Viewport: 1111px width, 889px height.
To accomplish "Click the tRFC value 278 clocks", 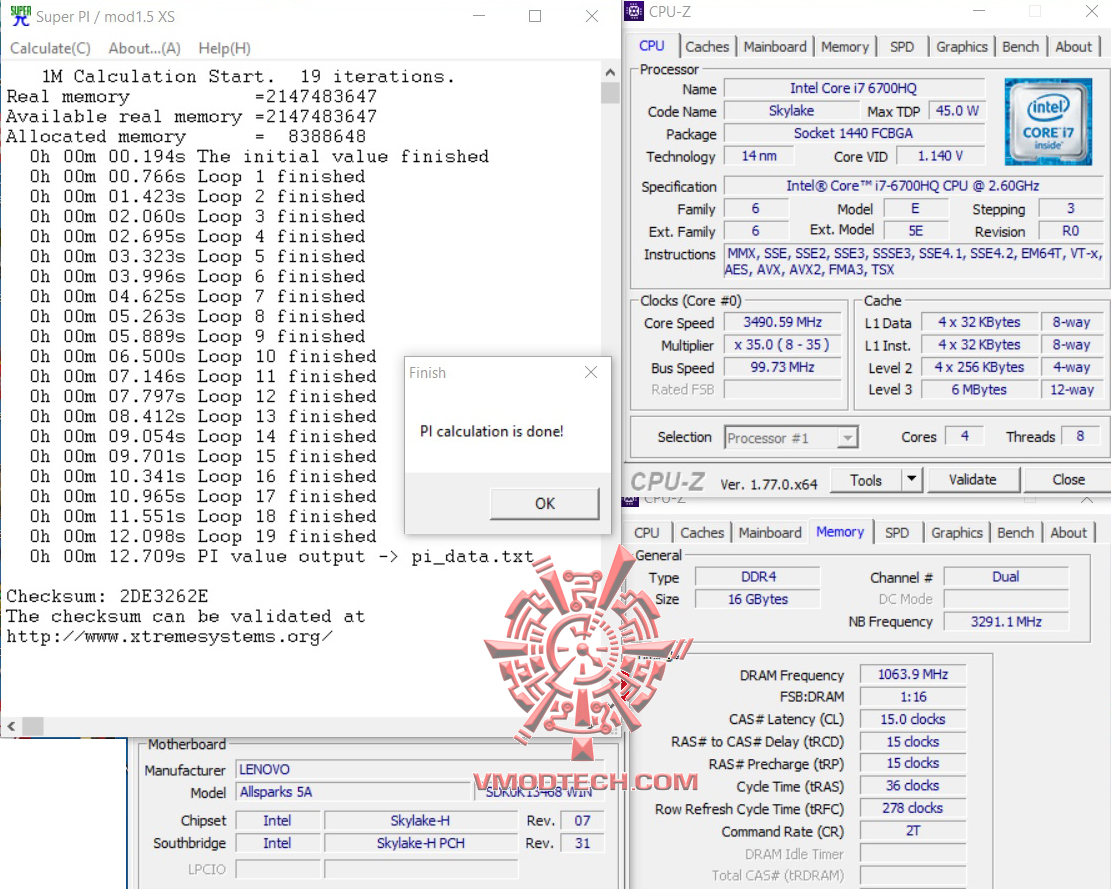I will pyautogui.click(x=913, y=808).
